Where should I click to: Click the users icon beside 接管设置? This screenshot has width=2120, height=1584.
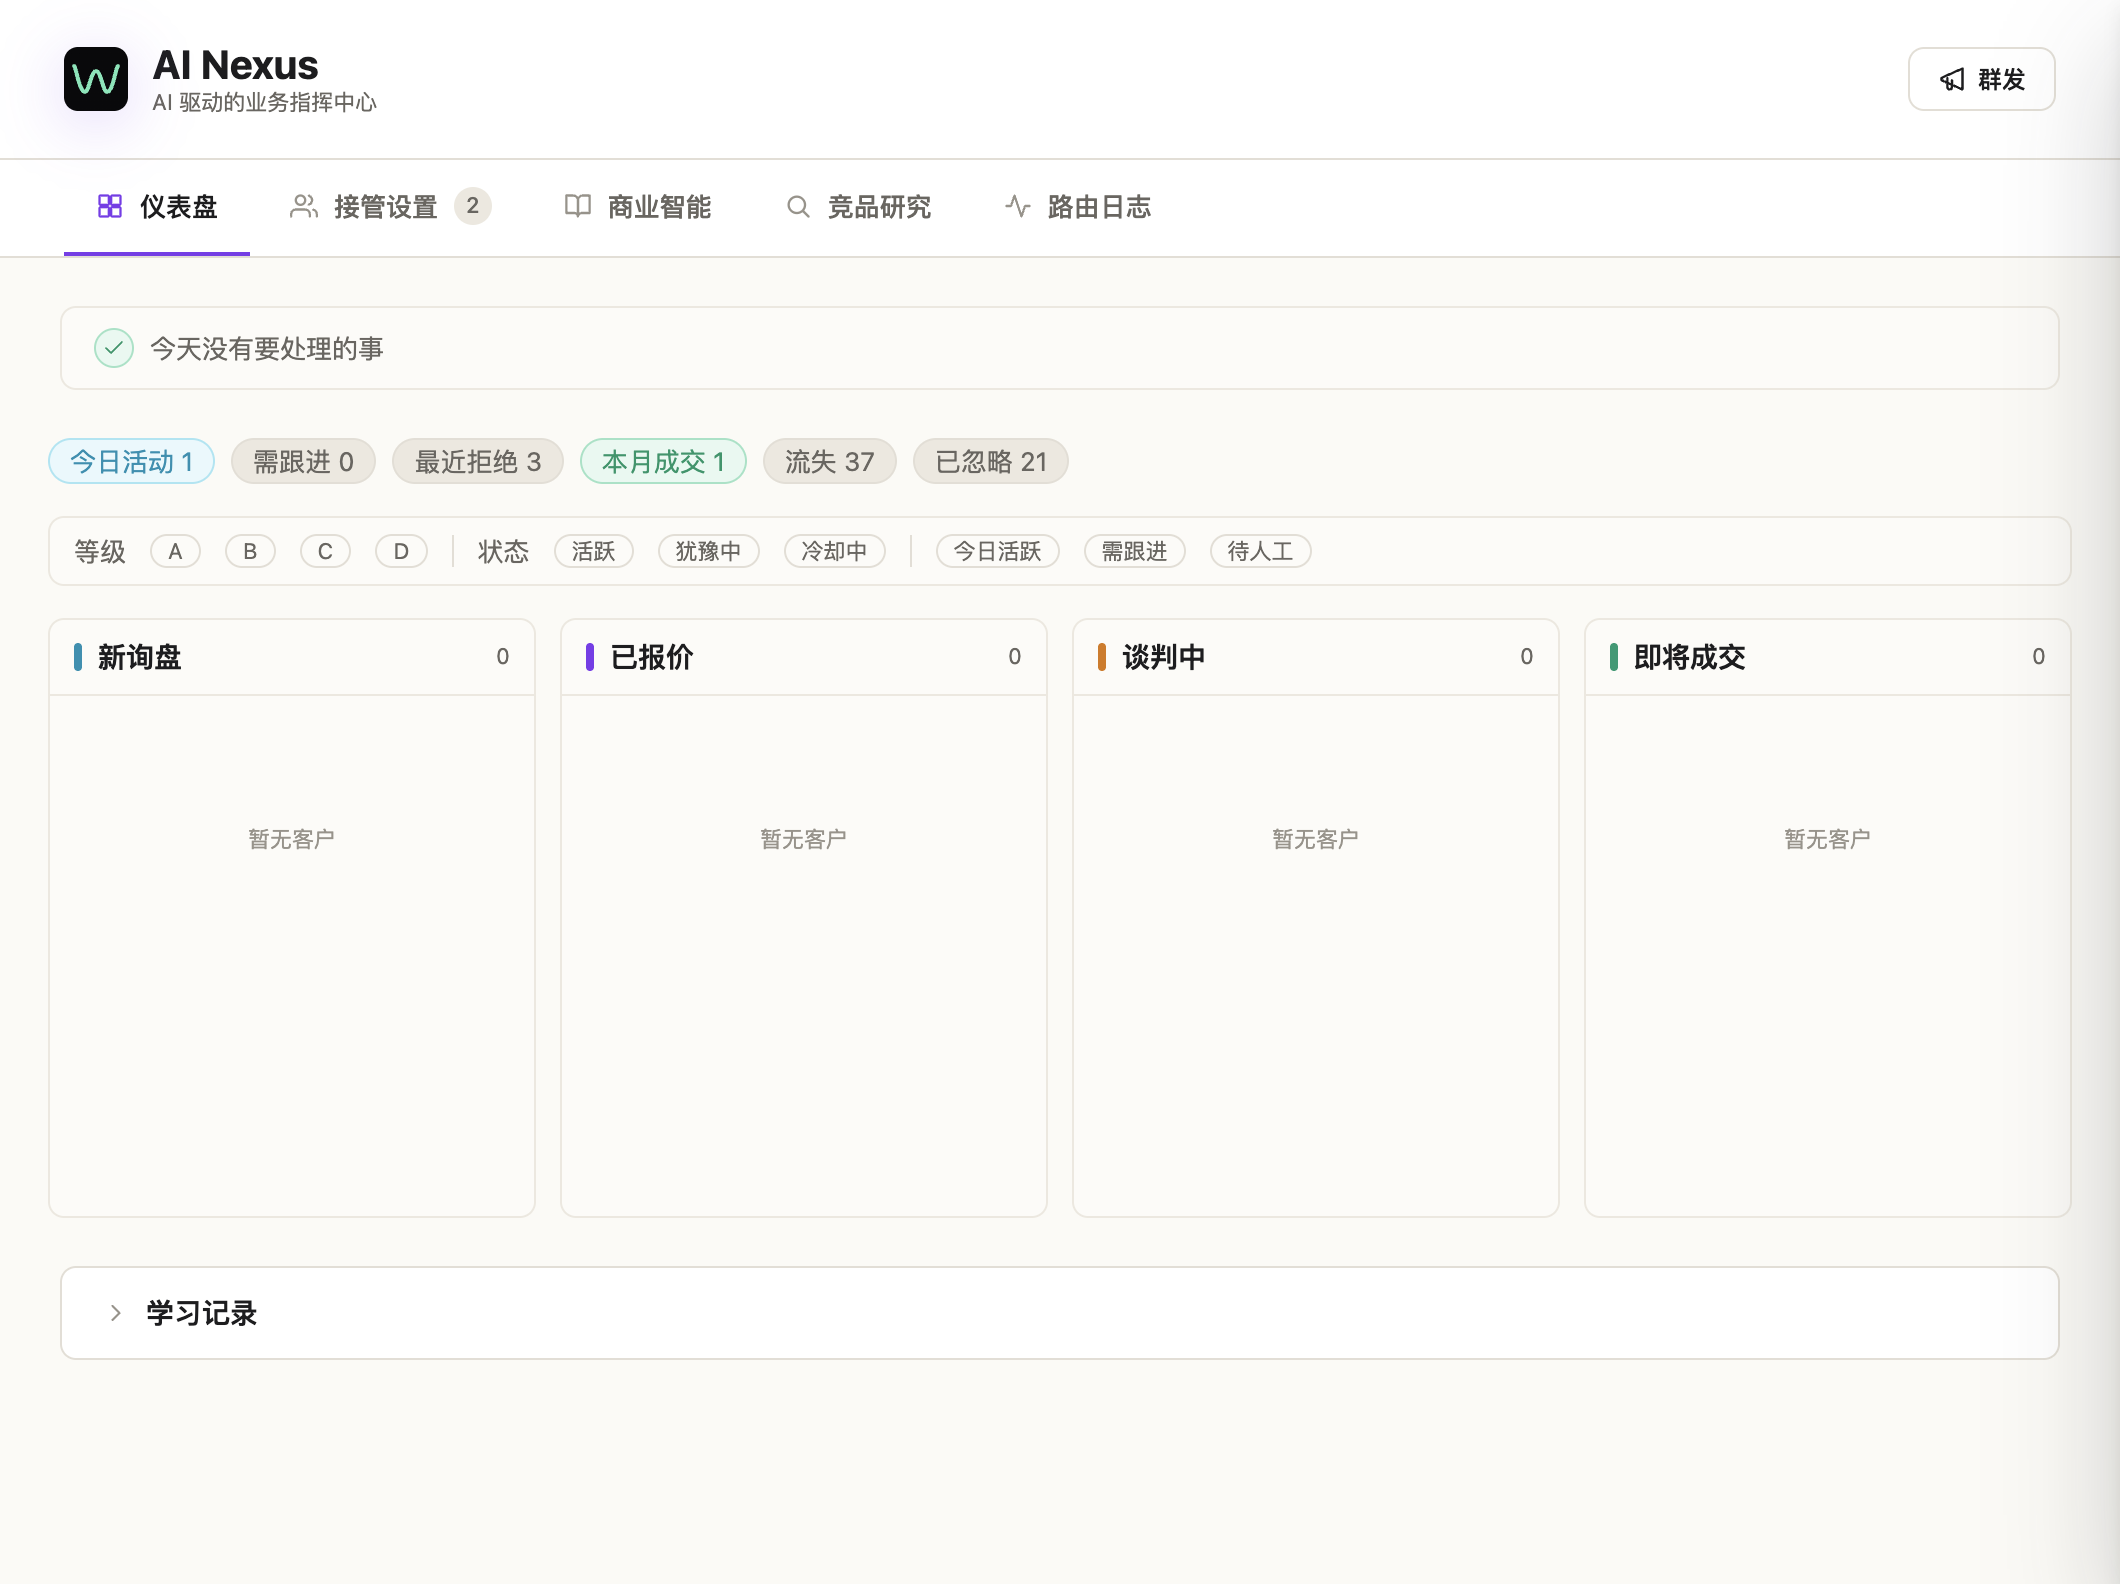[303, 206]
